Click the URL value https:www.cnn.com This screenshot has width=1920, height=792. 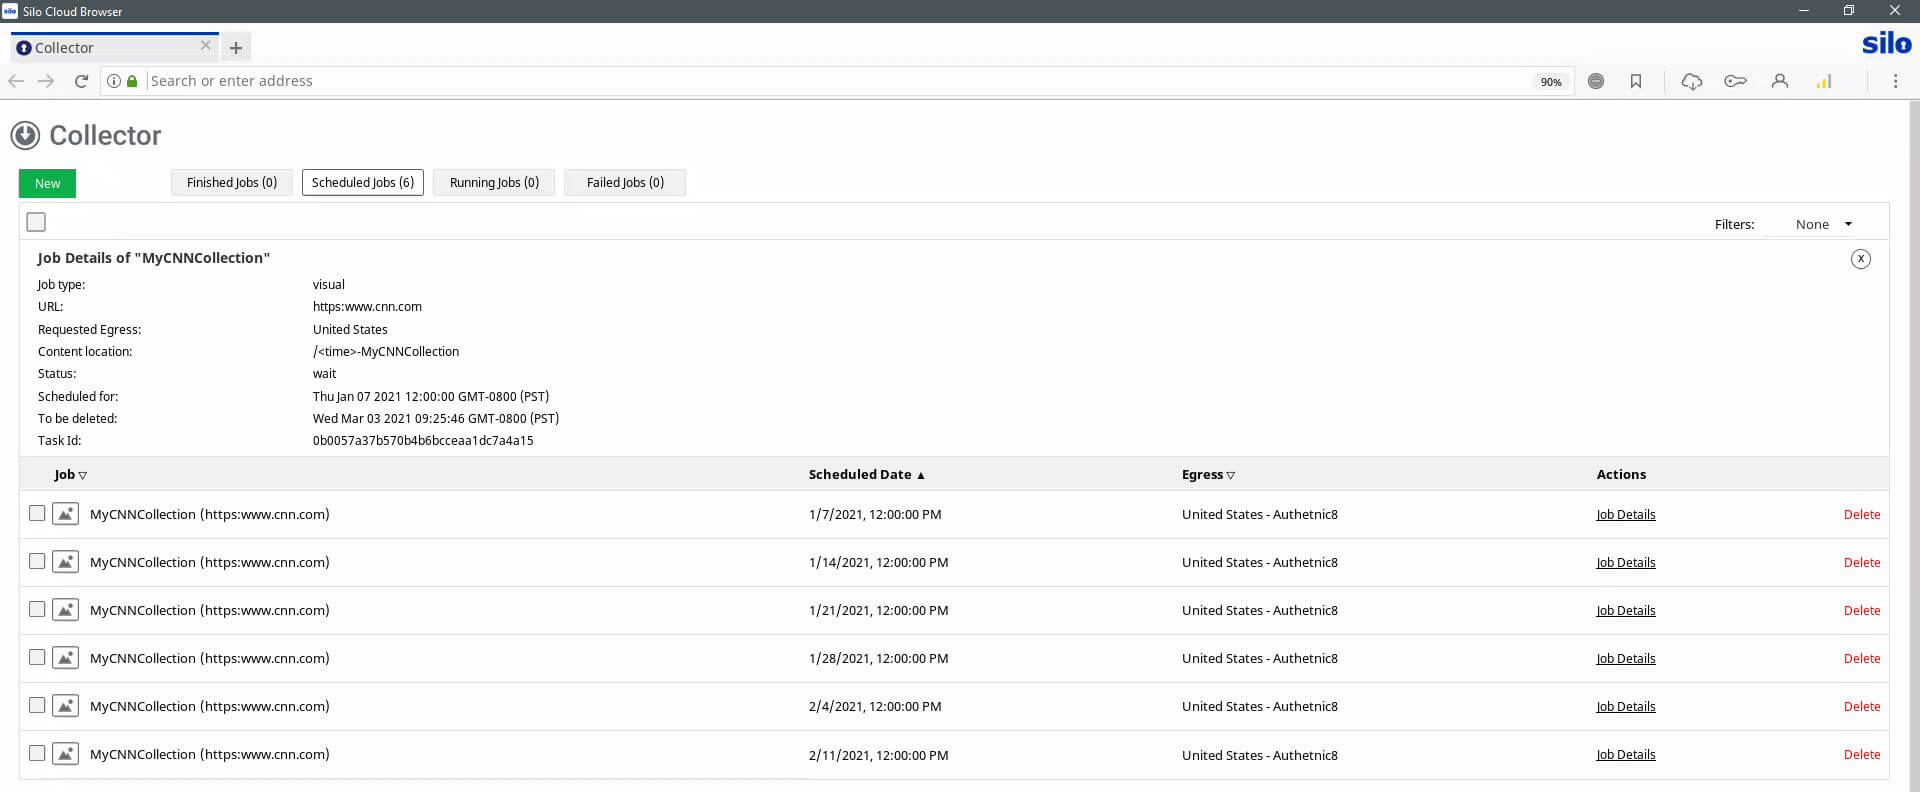click(367, 307)
